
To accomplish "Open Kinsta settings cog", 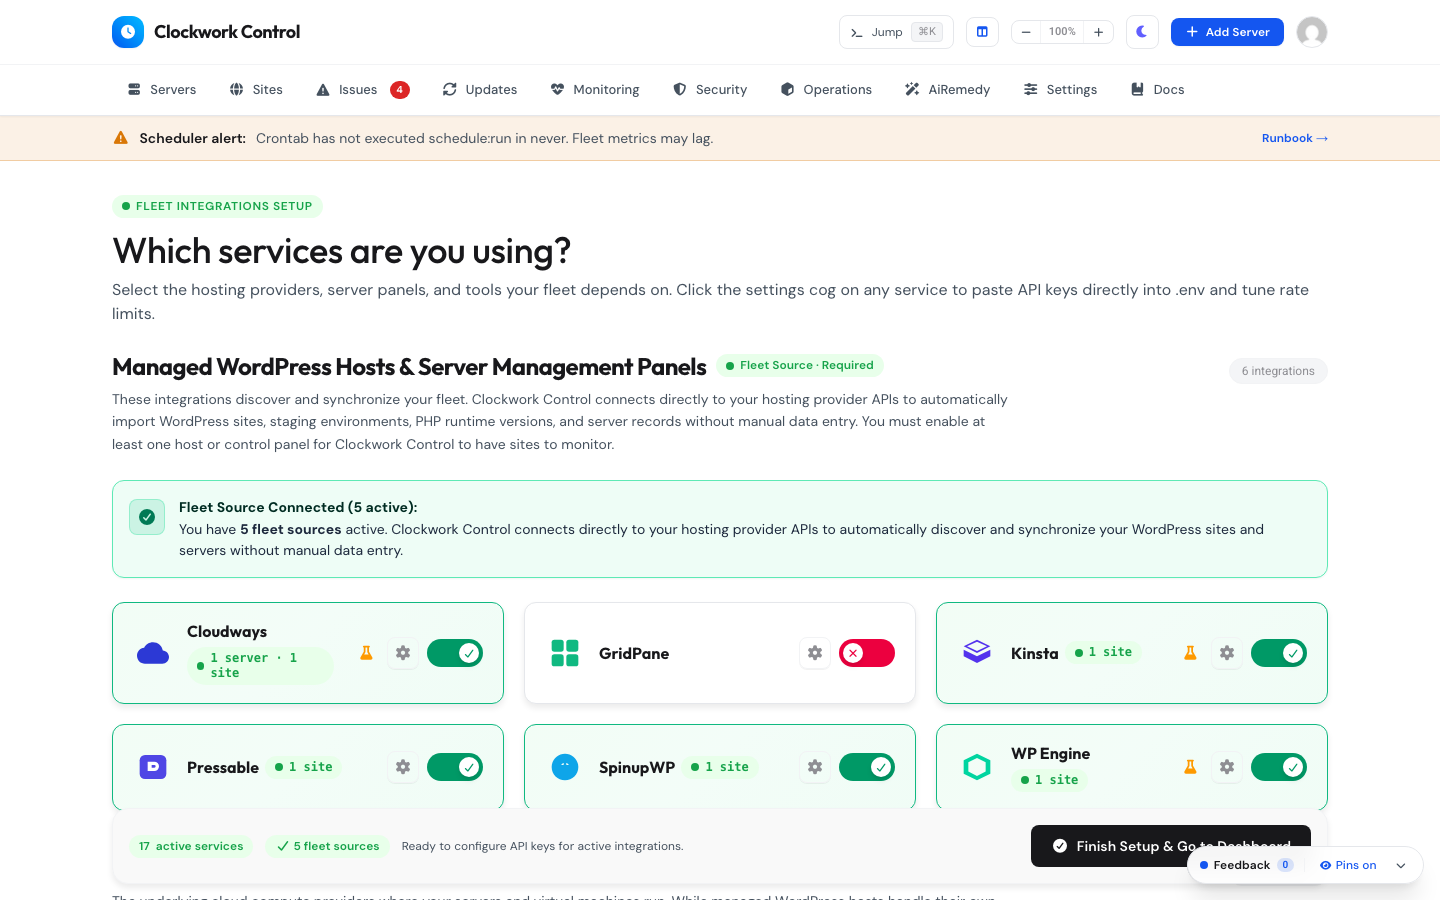I will [x=1227, y=653].
